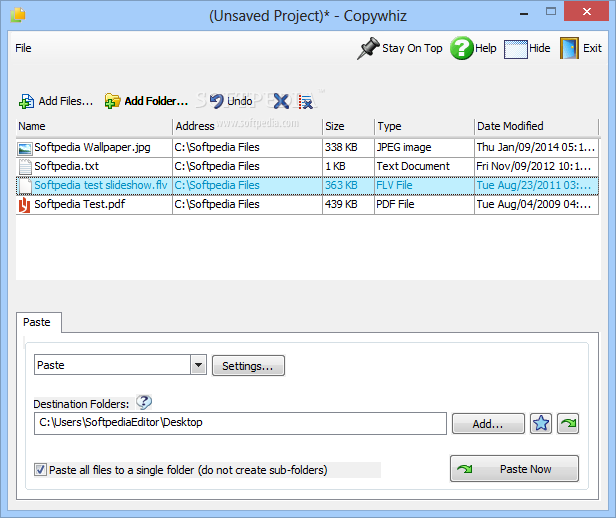Image resolution: width=616 pixels, height=518 pixels.
Task: Click the Undo label
Action: 240,101
